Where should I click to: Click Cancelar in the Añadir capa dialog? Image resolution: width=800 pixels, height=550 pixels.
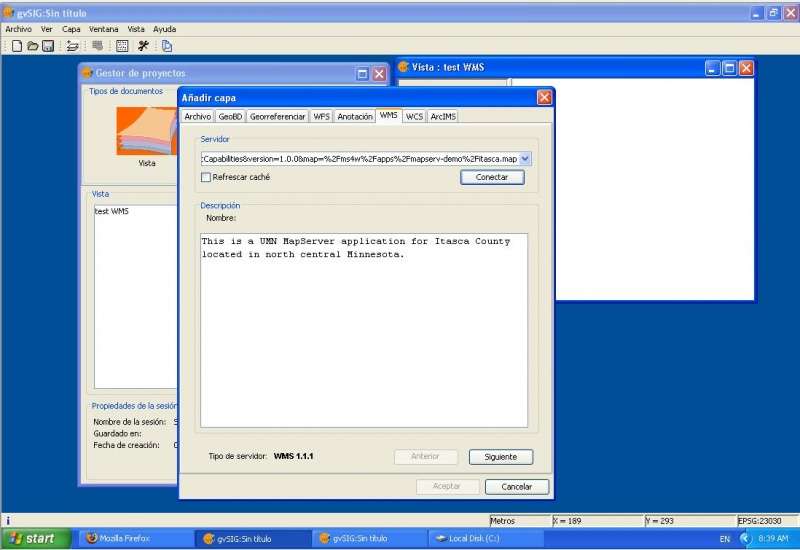[x=516, y=487]
